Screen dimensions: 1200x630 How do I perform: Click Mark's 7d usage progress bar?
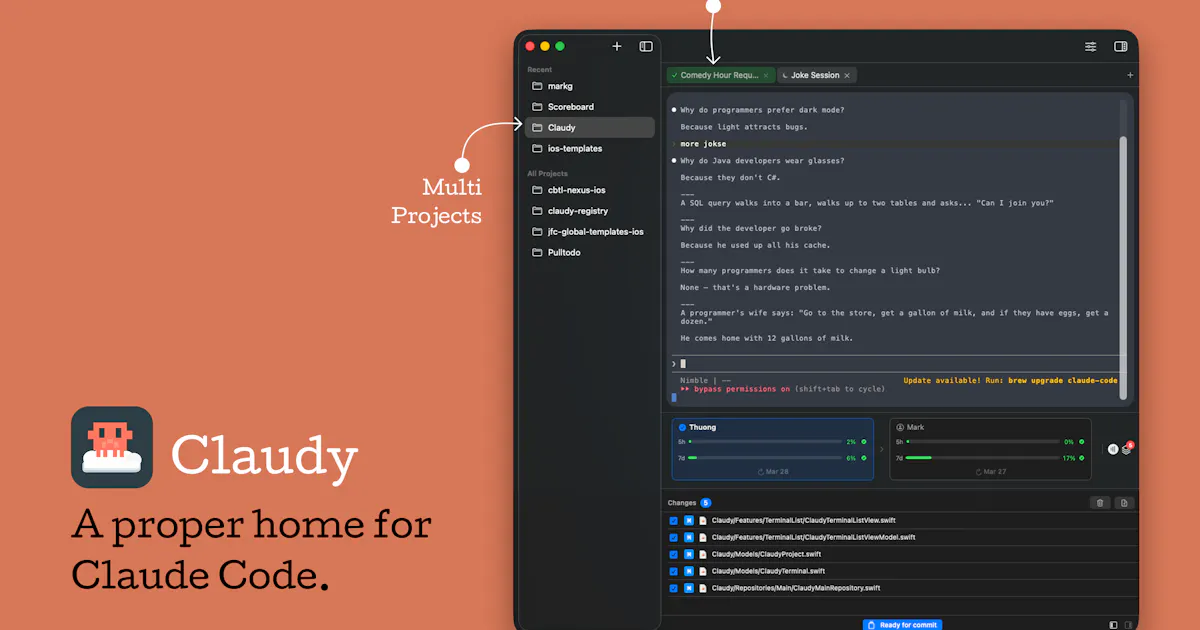[x=983, y=458]
